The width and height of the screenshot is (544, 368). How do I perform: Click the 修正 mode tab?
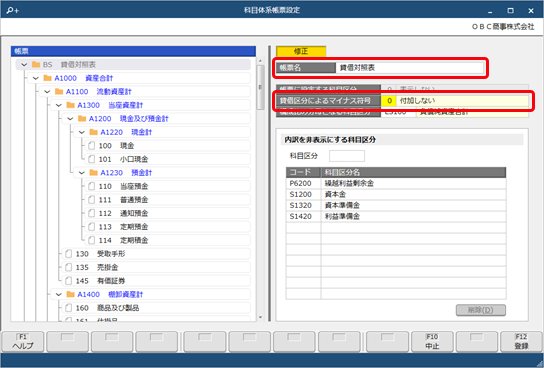(x=301, y=51)
